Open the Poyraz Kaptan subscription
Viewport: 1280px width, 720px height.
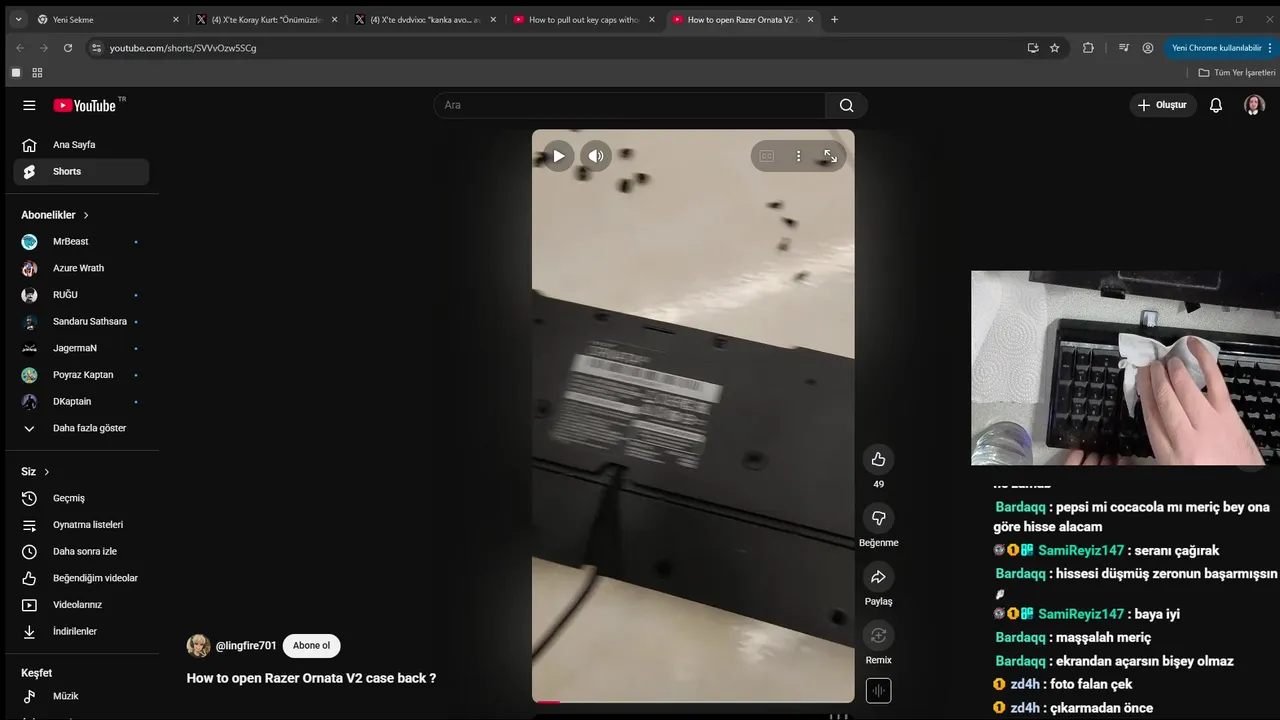pyautogui.click(x=81, y=375)
